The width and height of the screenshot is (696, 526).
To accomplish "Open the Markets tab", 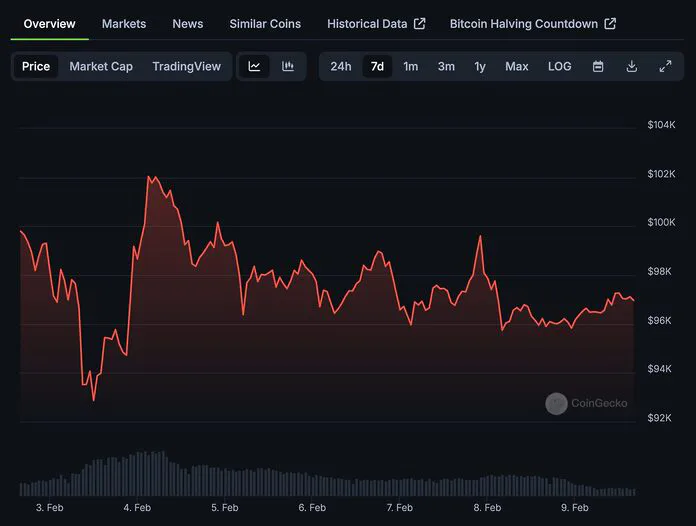I will 124,24.
